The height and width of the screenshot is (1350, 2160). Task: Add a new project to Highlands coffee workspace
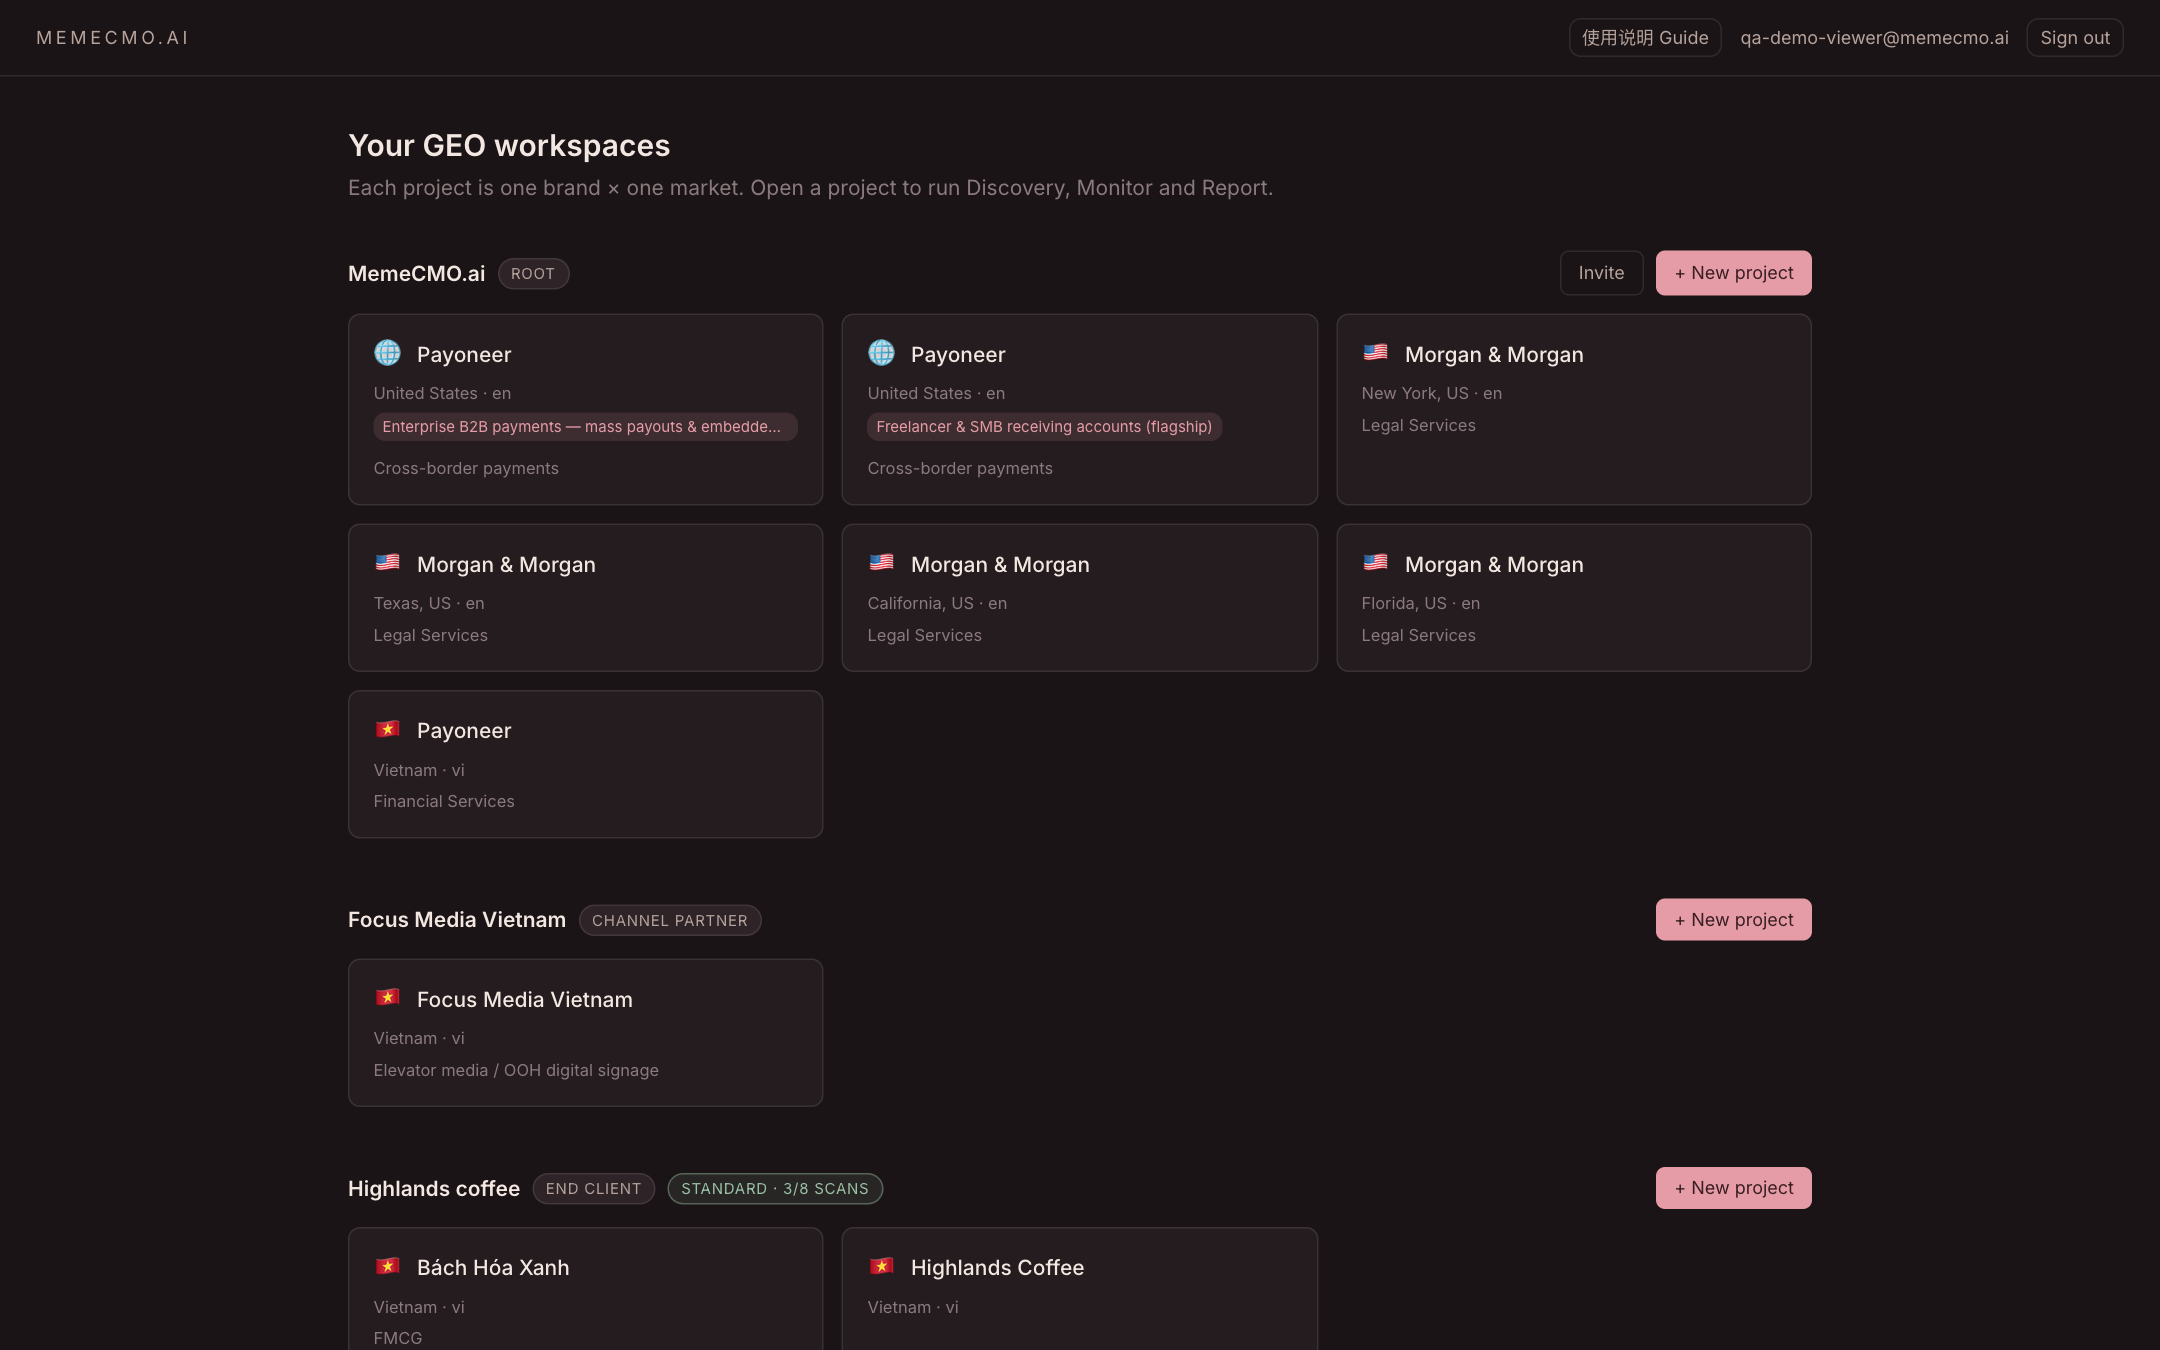(x=1733, y=1188)
